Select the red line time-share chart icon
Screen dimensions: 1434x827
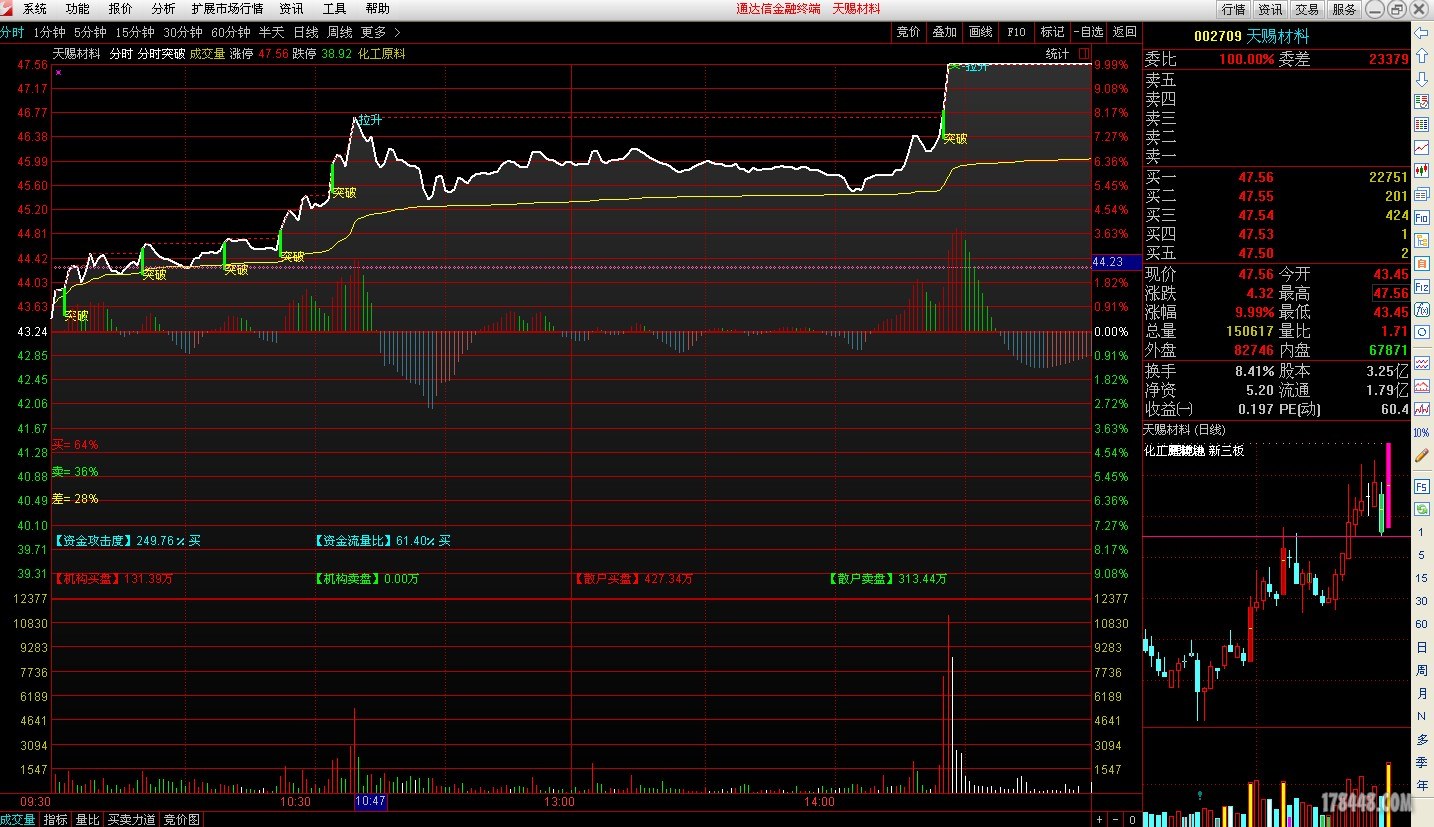[x=1421, y=148]
